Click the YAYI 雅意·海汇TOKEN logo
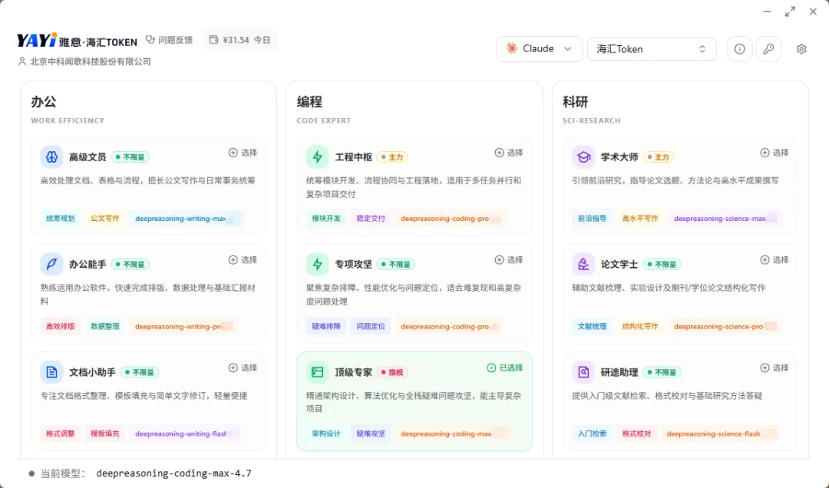This screenshot has width=830, height=488. click(x=77, y=40)
